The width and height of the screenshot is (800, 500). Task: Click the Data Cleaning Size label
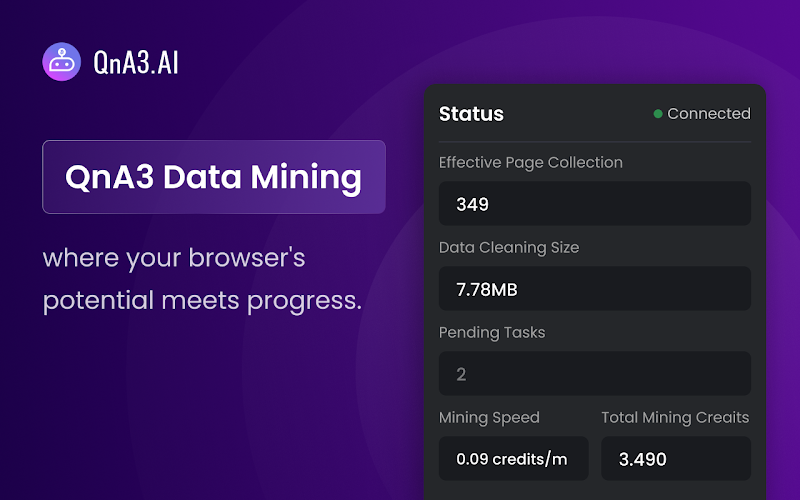509,247
